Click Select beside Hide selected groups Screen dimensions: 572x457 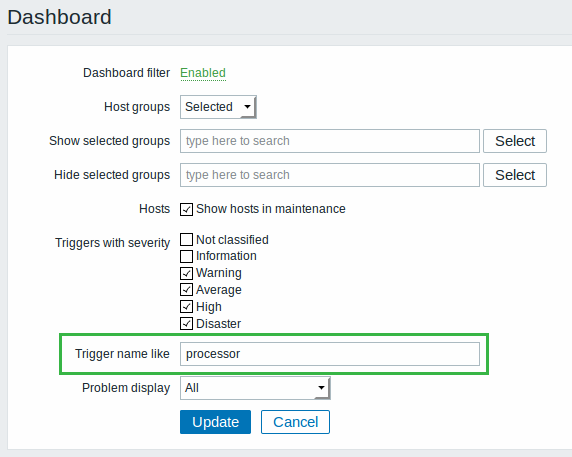coord(515,175)
